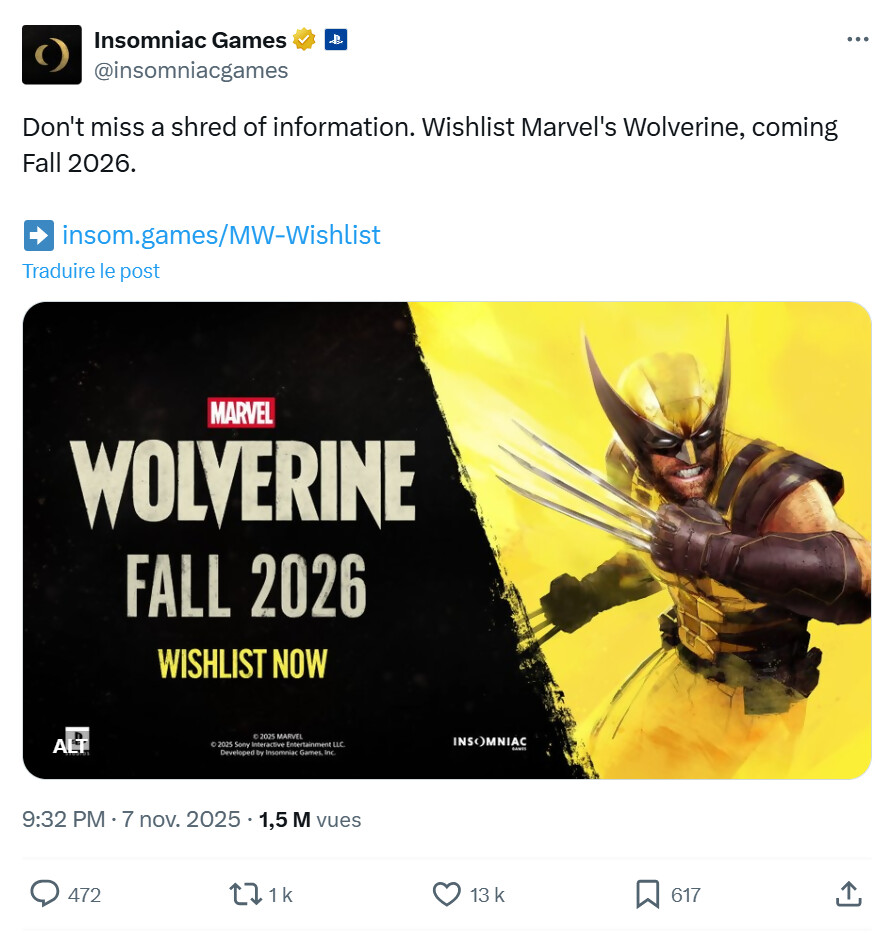Image resolution: width=889 pixels, height=943 pixels.
Task: Open the insom.games/MW-Wishlist link
Action: [x=221, y=235]
